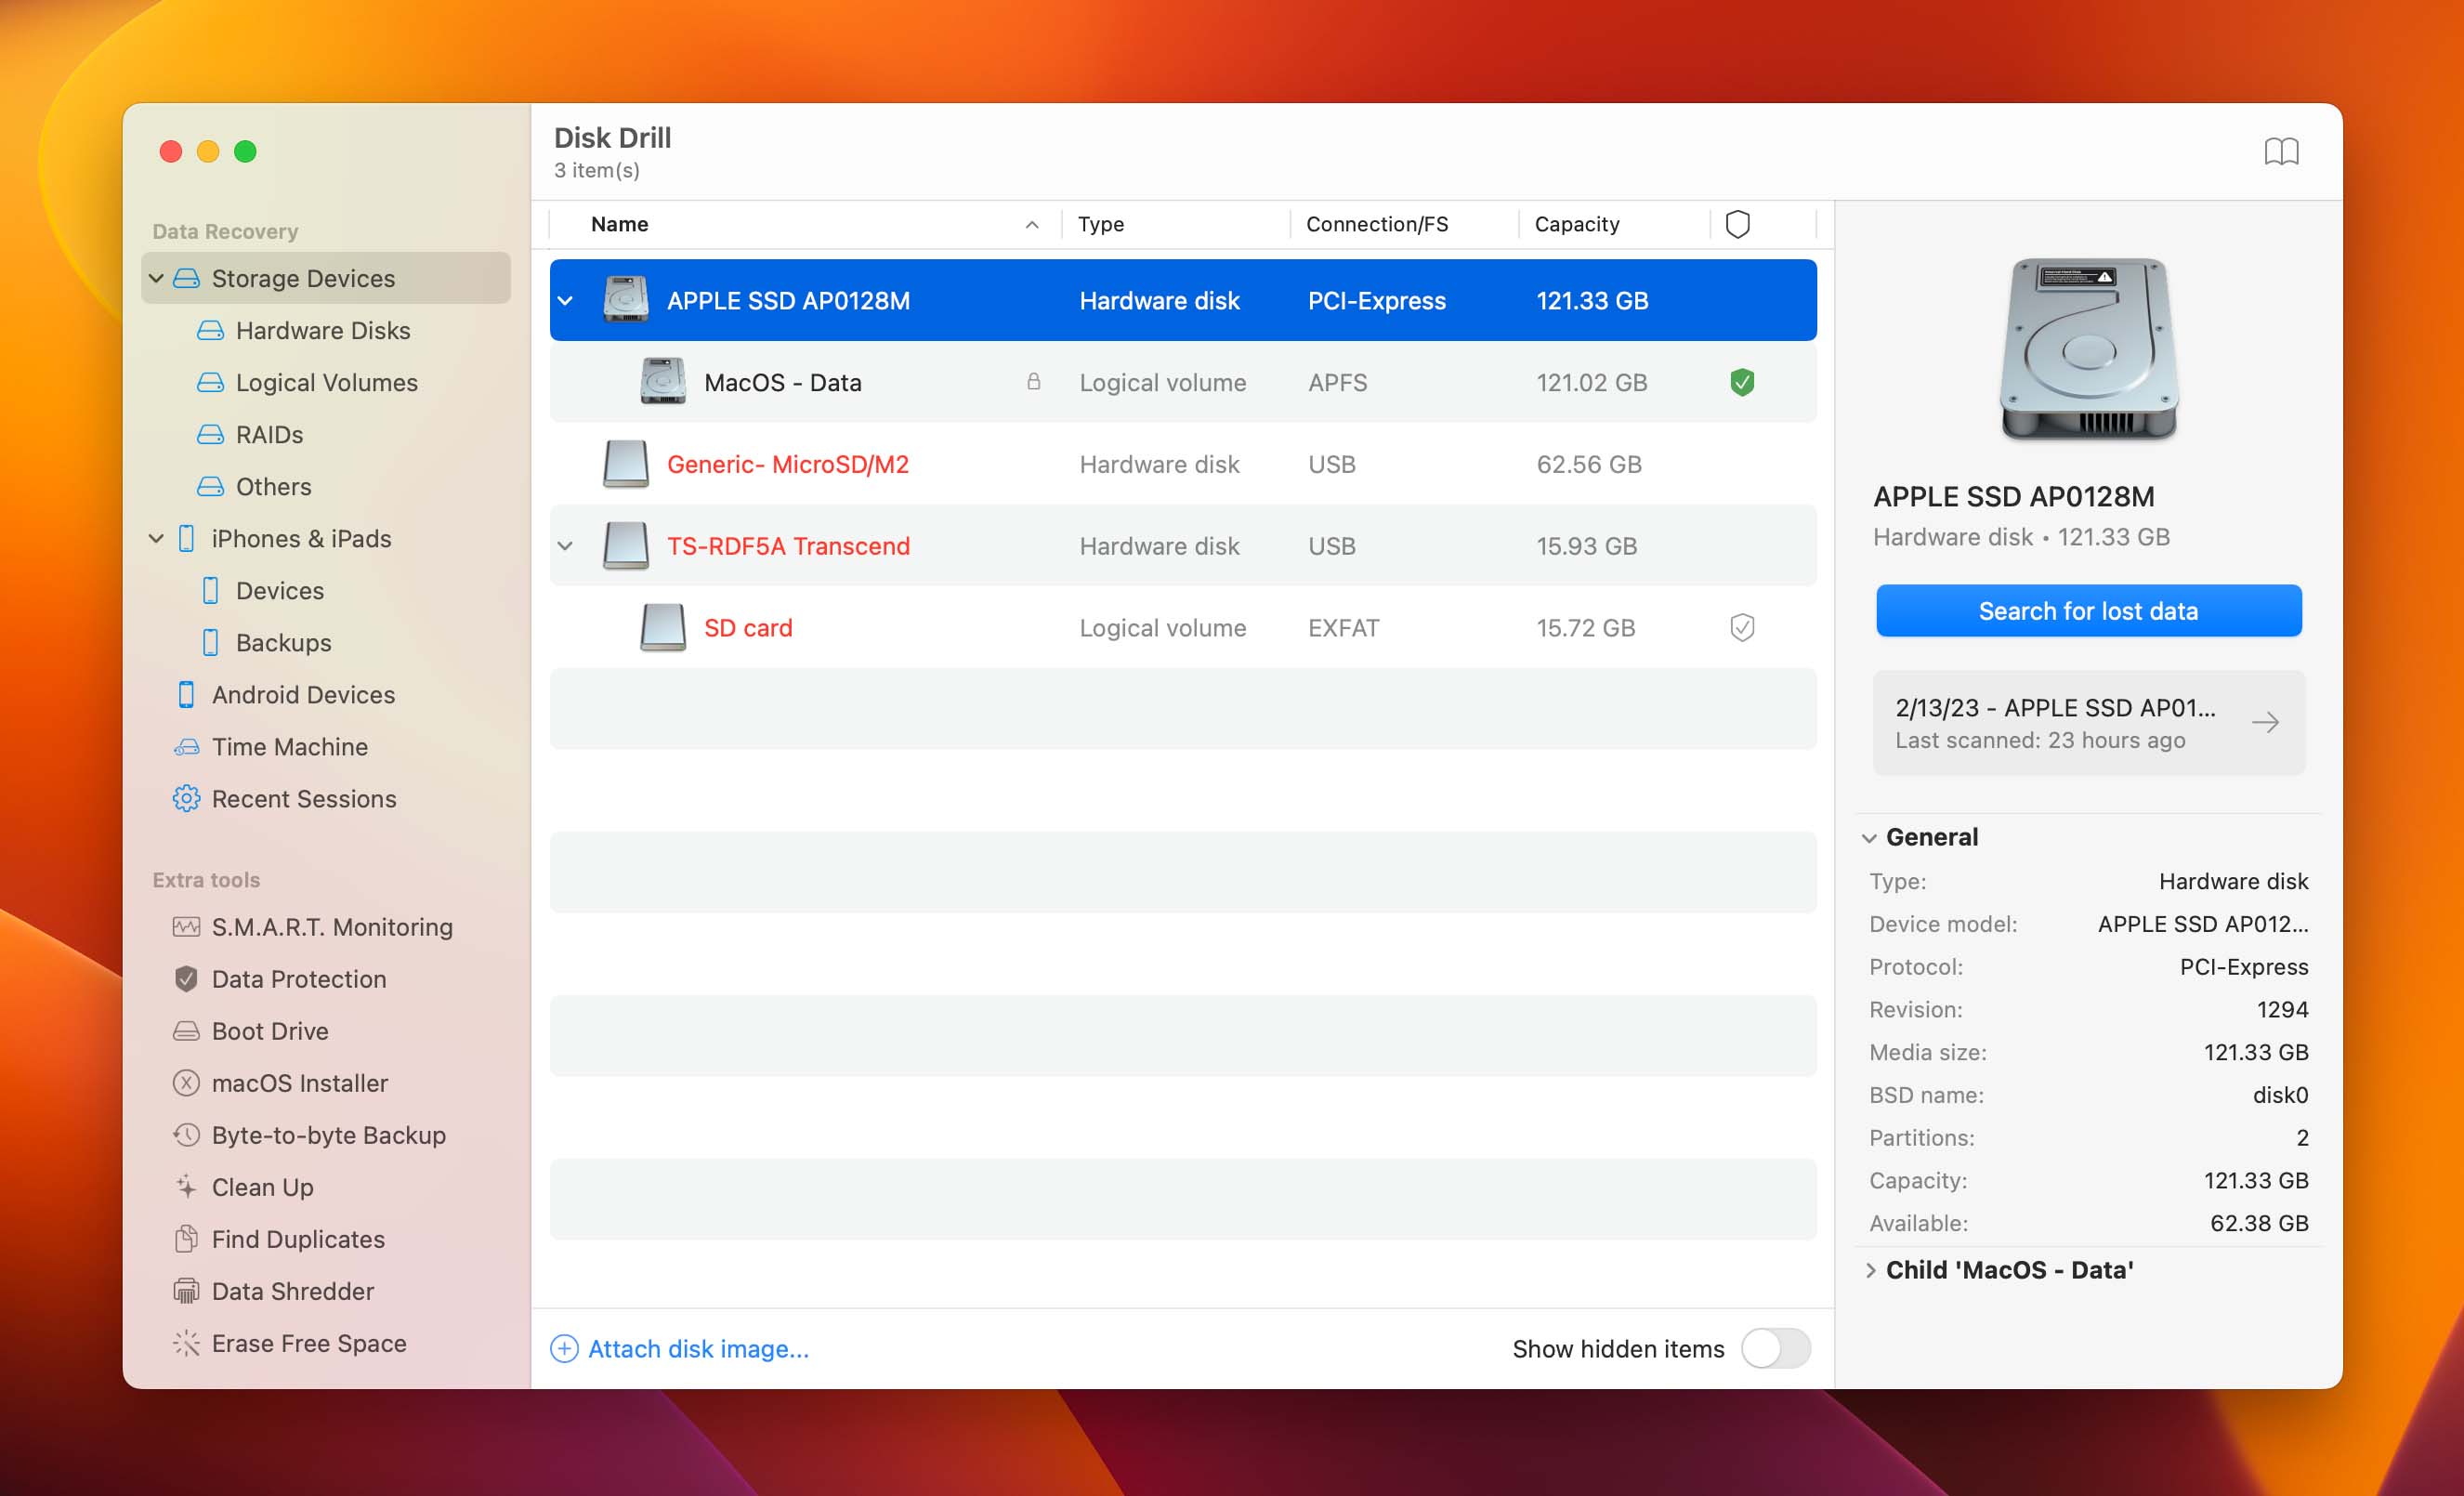This screenshot has width=2464, height=1496.
Task: Open Byte-to-byte Backup tool
Action: point(328,1135)
